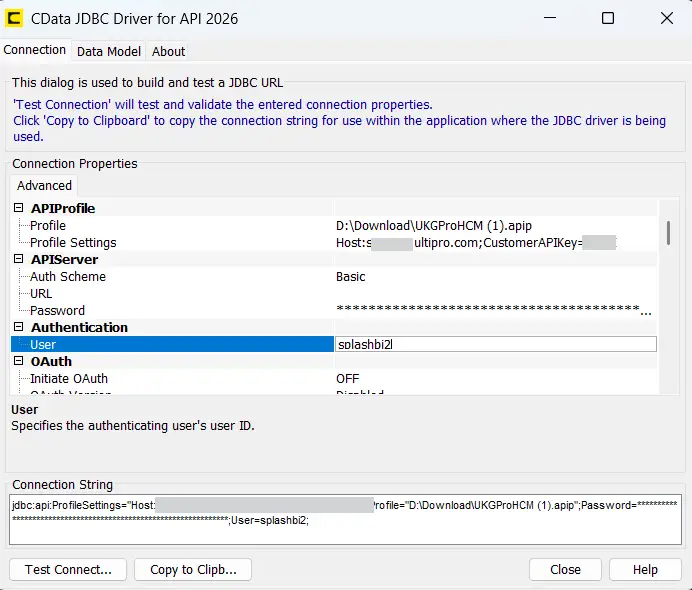Click the masked Password value
Screen dimensions: 692x590
(493, 310)
